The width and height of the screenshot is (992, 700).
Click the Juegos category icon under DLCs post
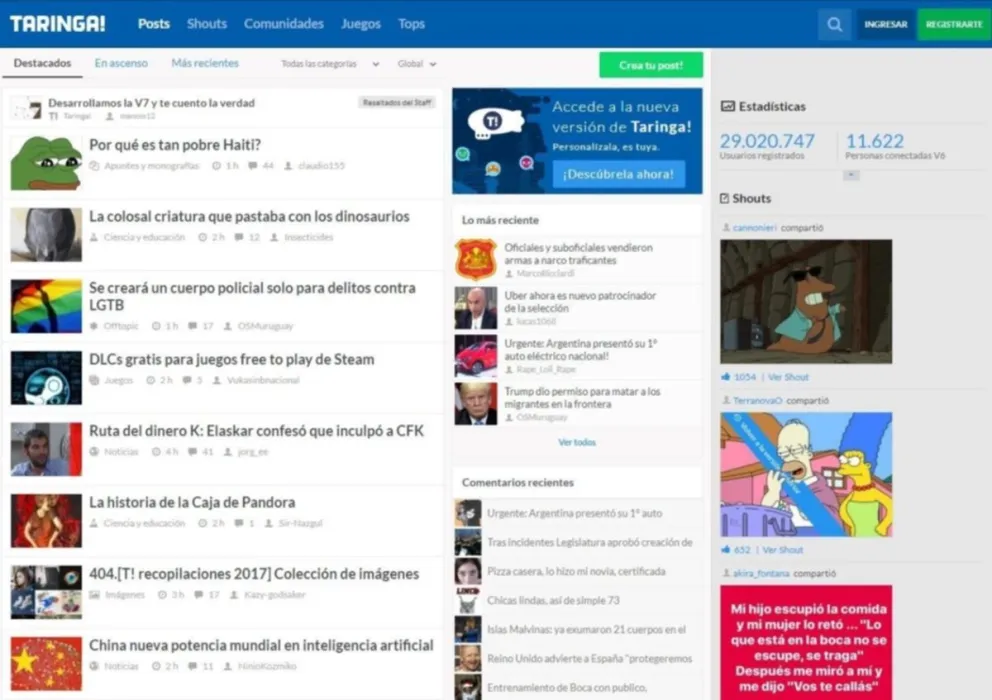92,380
